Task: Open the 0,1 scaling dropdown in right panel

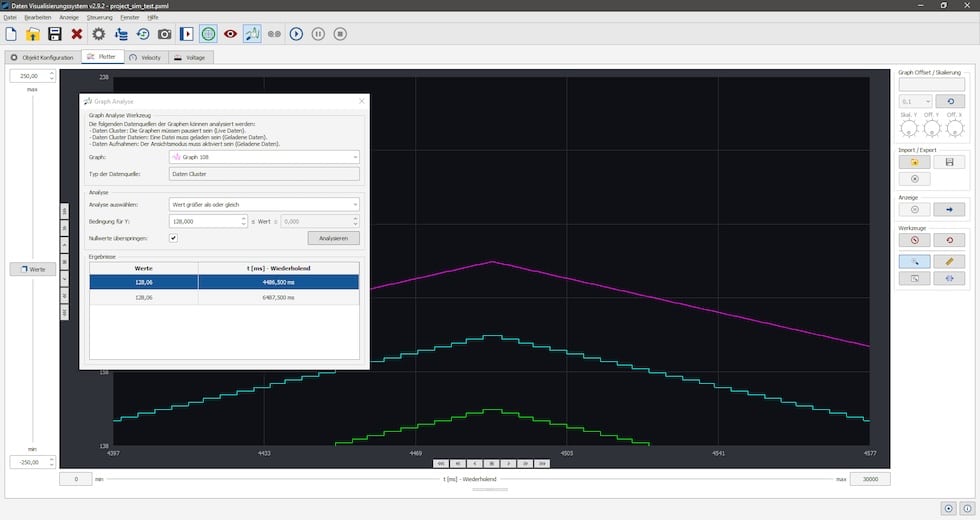Action: coord(915,101)
